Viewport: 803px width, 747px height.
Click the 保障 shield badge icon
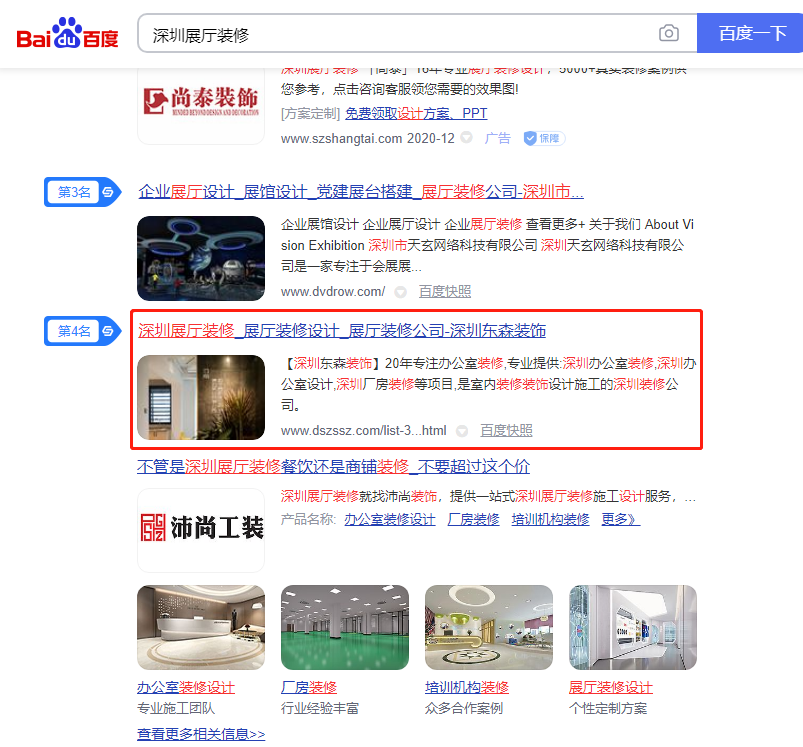(x=544, y=138)
